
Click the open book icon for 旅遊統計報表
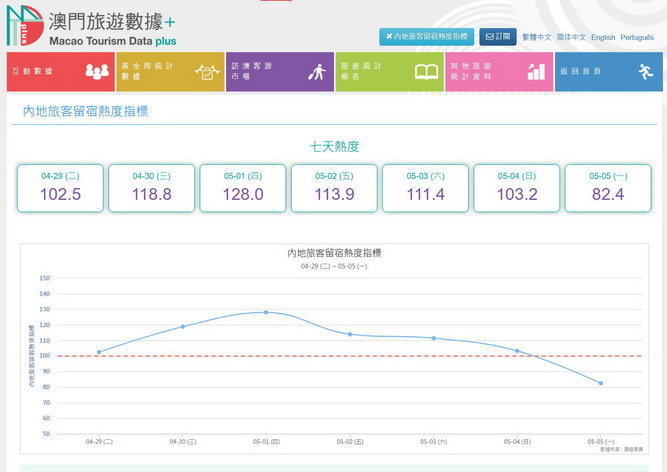click(427, 72)
